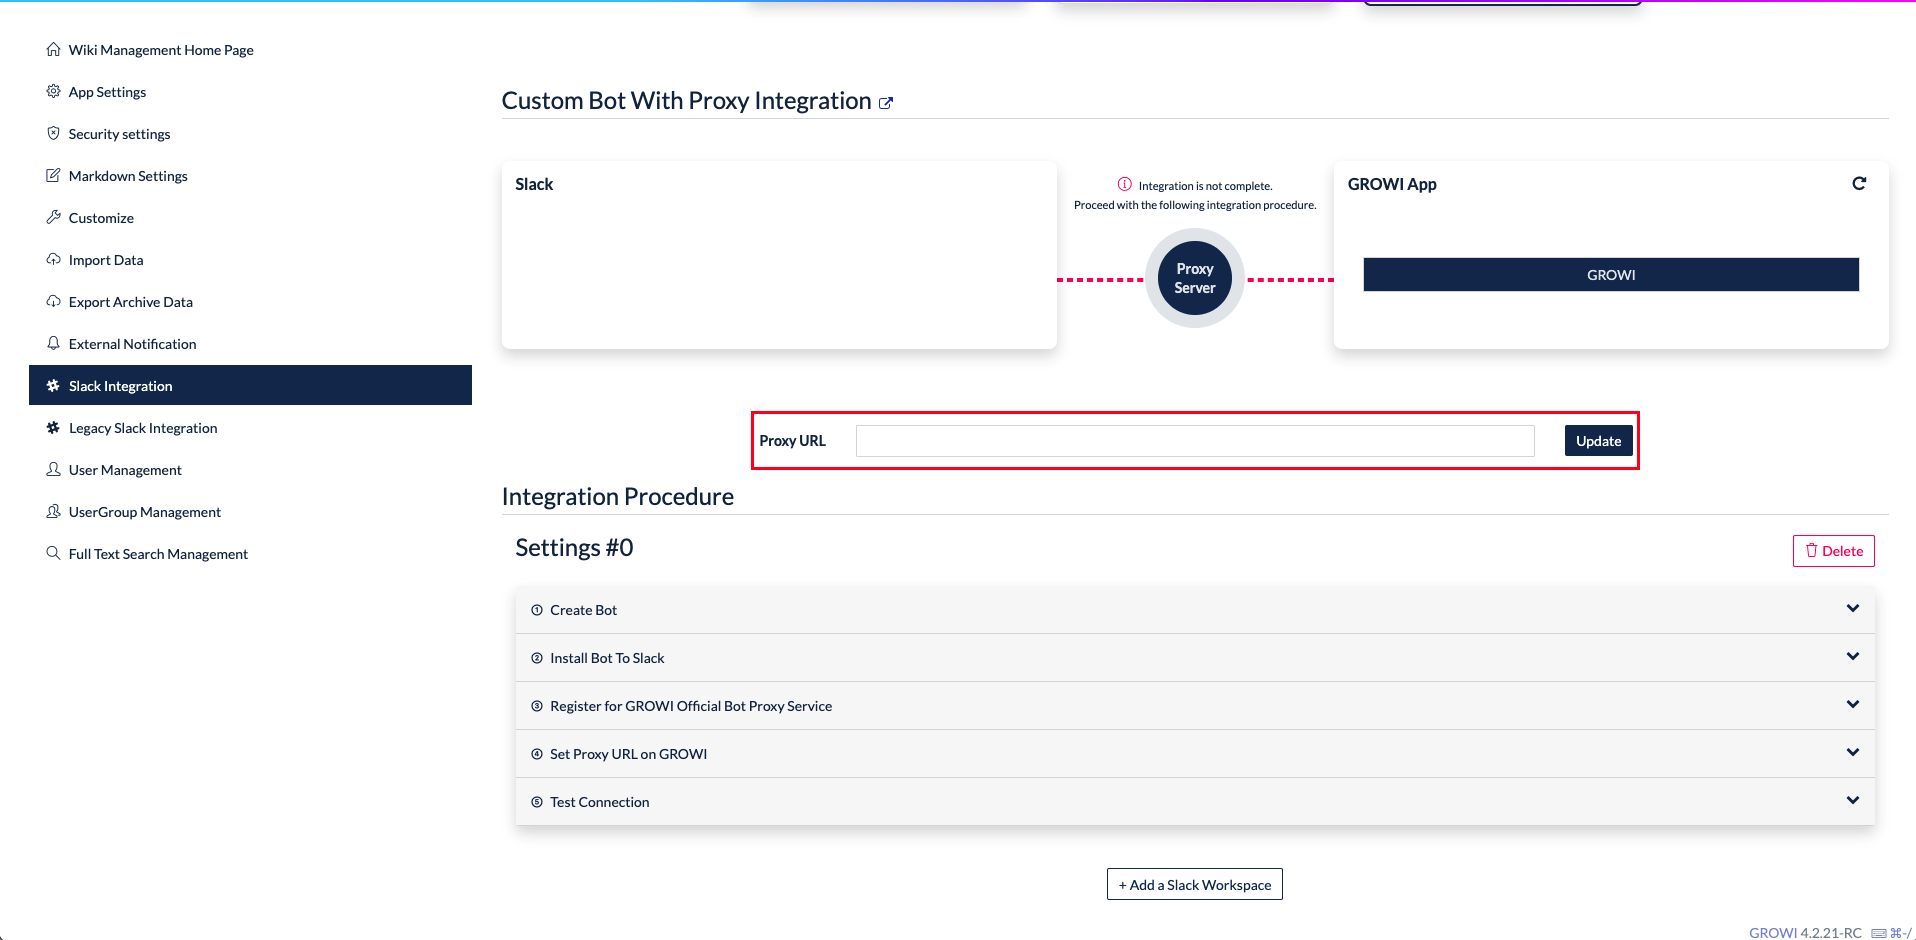Image resolution: width=1916 pixels, height=940 pixels.
Task: Expand the Create Bot step chevron
Action: coord(1853,609)
